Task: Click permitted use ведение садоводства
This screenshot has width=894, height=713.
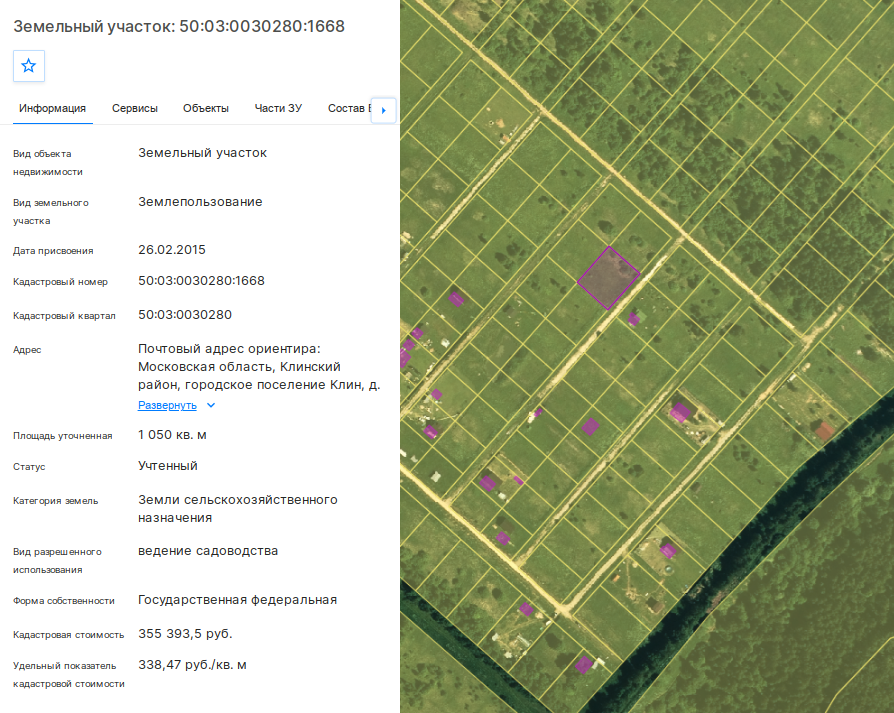Action: coord(208,551)
